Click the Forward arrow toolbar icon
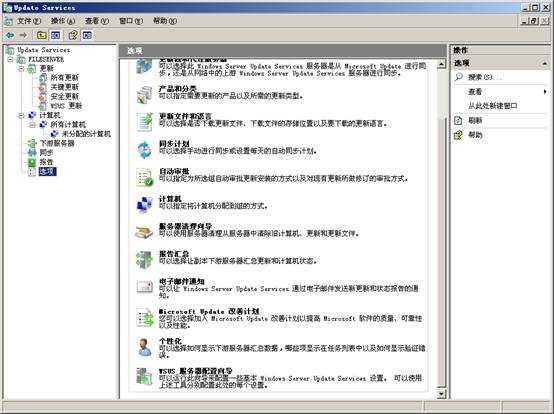 pyautogui.click(x=23, y=35)
